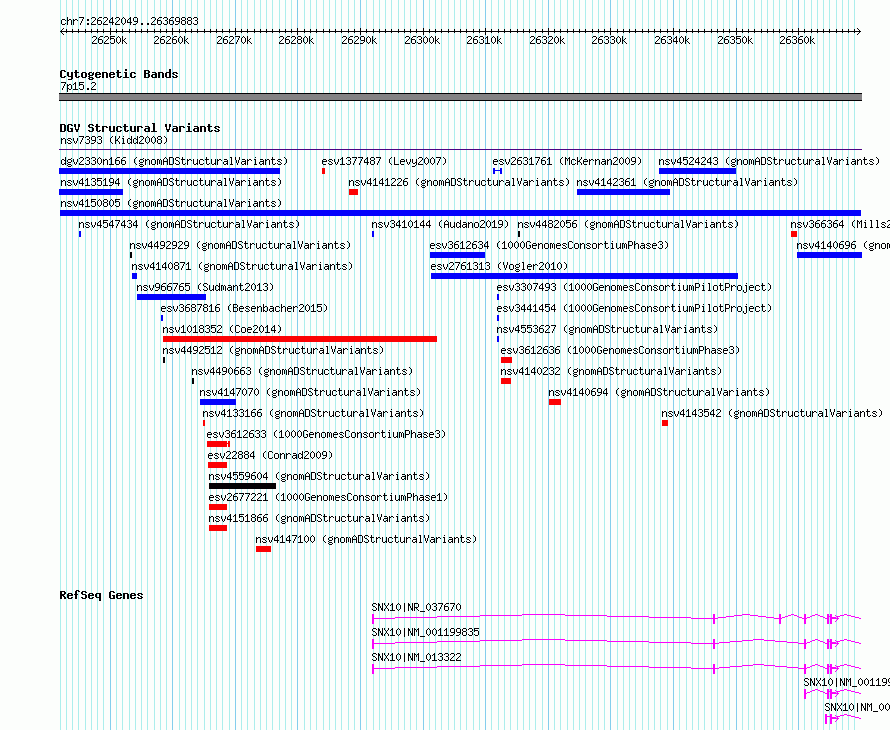
Task: Click the dgv2330n166 variant label
Action: point(174,161)
